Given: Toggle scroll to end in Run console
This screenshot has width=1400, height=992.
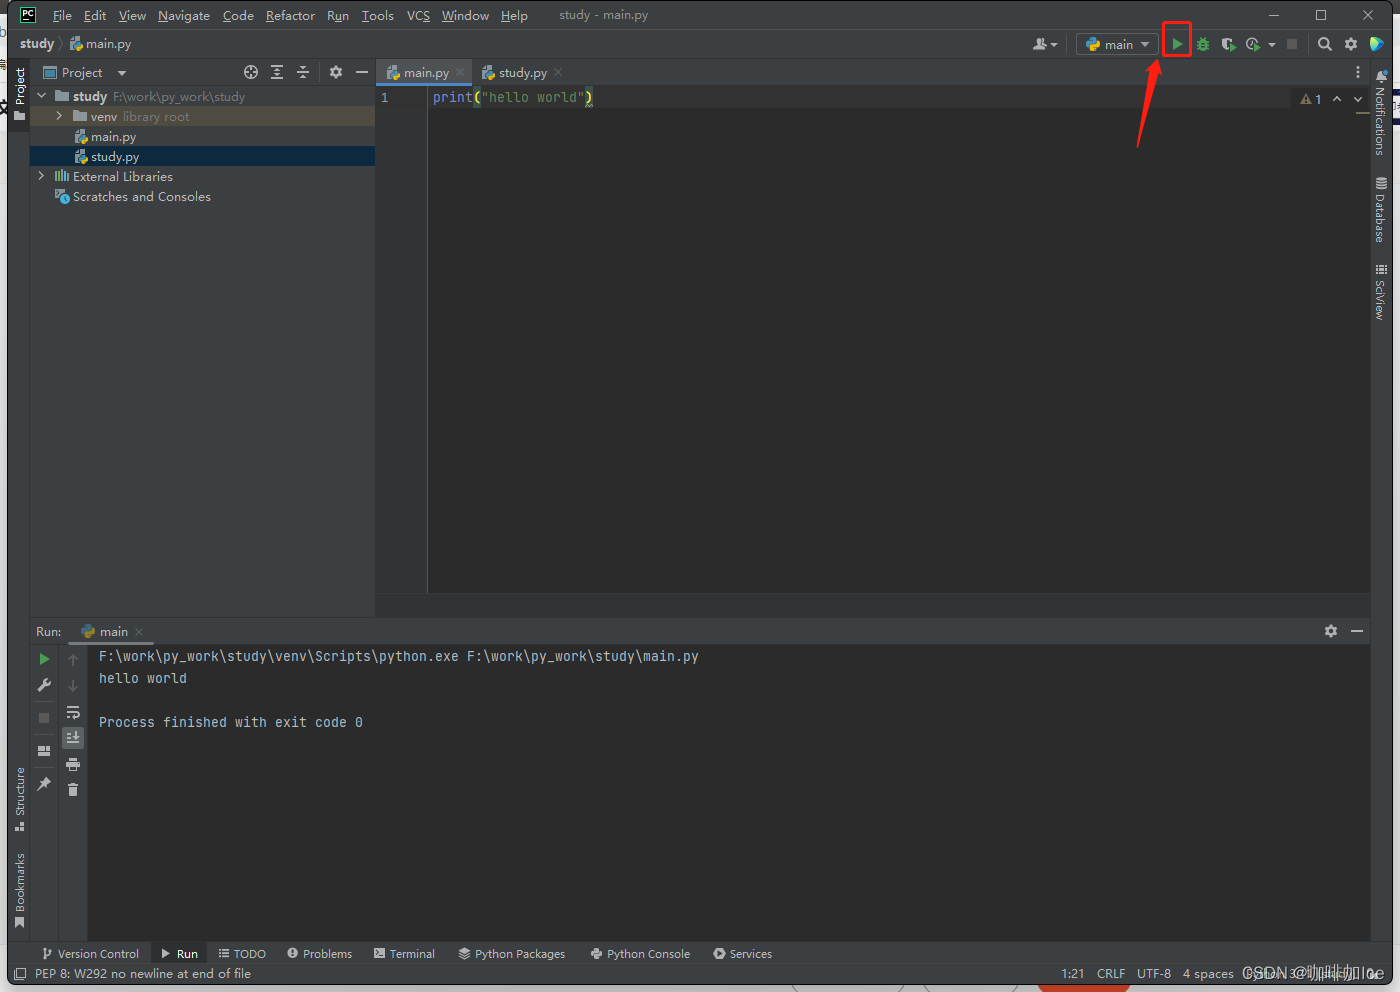Looking at the screenshot, I should (73, 738).
